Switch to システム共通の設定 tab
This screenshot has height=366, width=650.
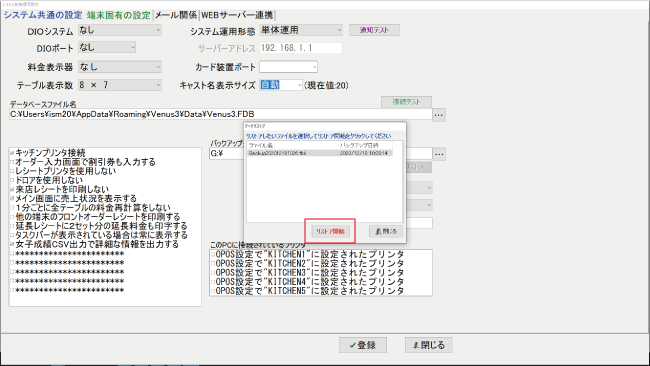tap(43, 15)
